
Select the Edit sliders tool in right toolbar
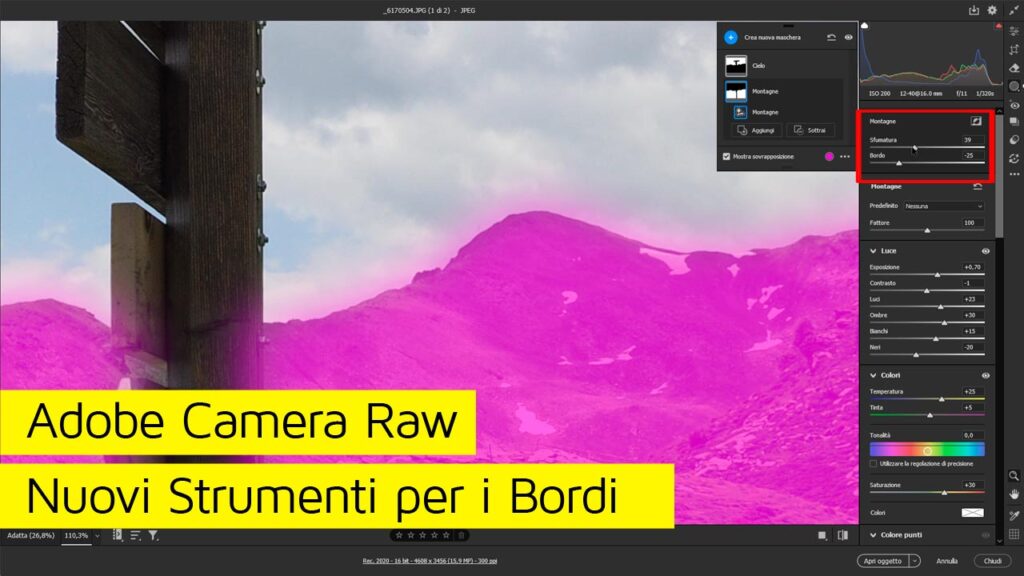[1014, 31]
